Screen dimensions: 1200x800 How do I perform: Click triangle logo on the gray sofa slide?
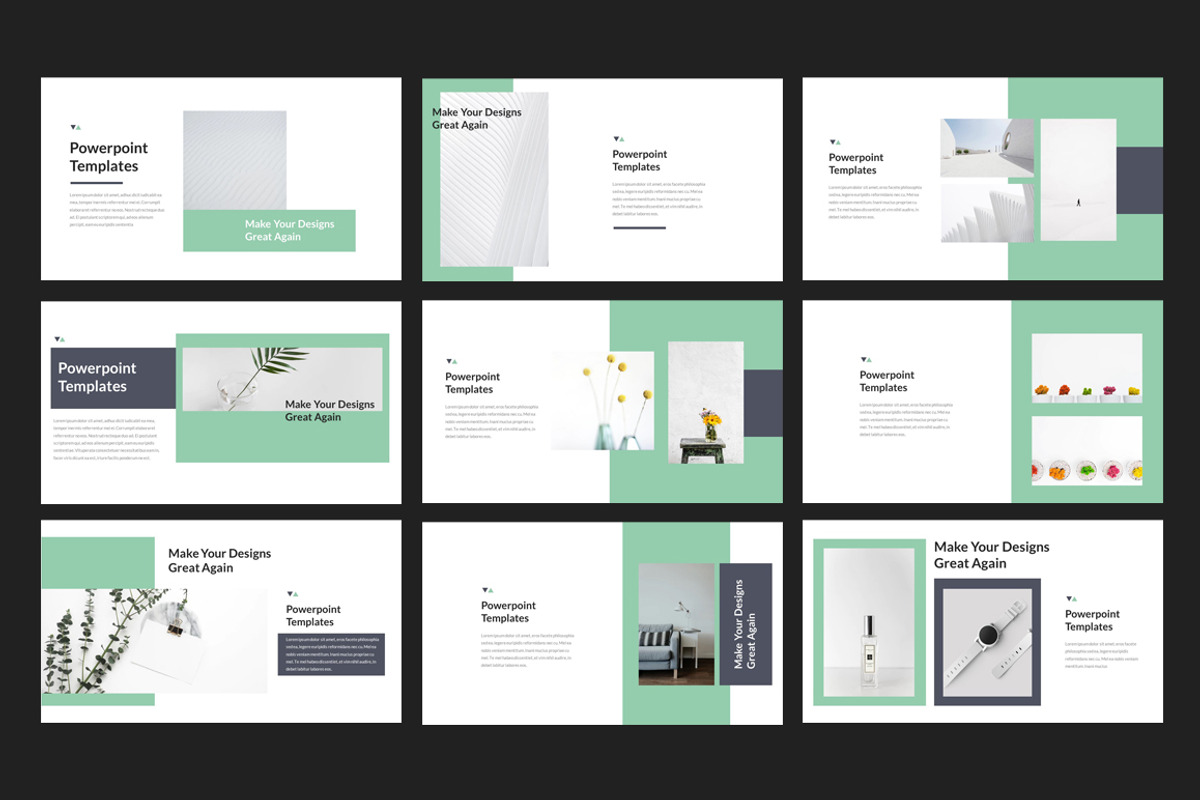pyautogui.click(x=487, y=590)
